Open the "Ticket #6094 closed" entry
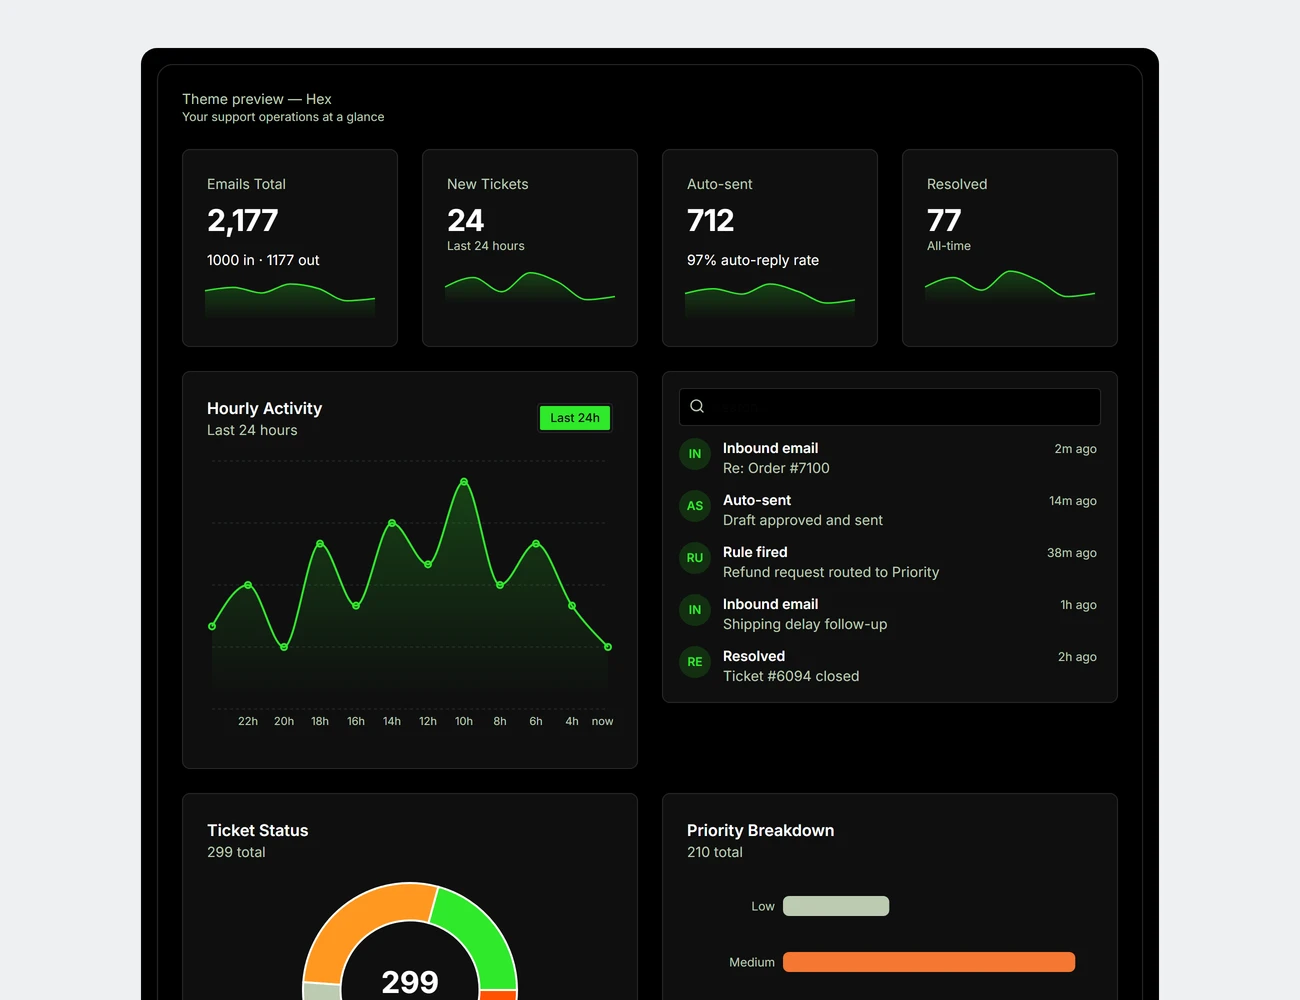The image size is (1300, 1000). 791,676
